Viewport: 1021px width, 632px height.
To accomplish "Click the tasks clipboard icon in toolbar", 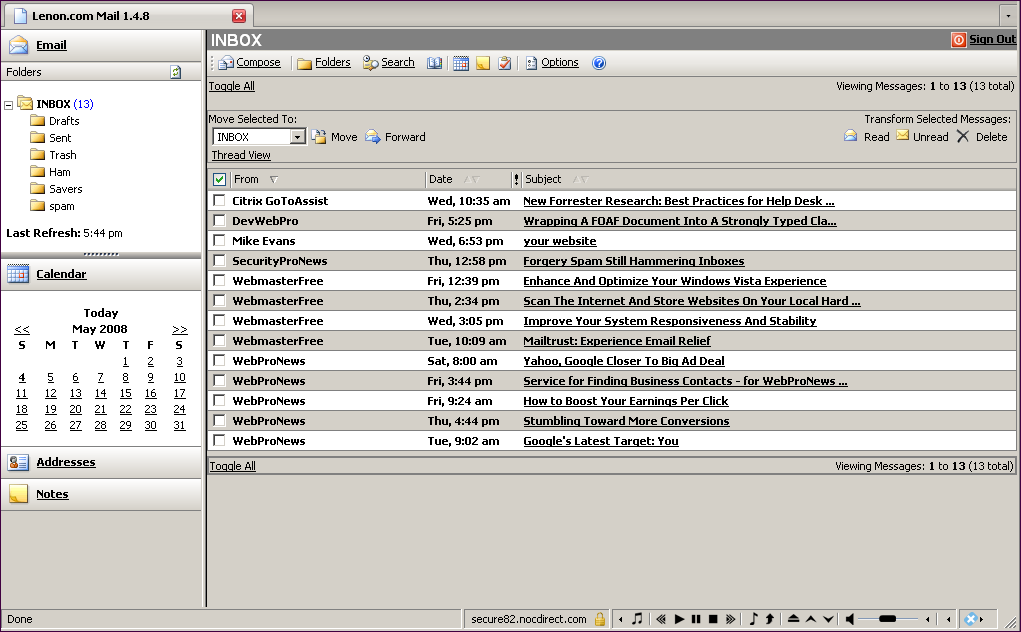I will point(505,63).
